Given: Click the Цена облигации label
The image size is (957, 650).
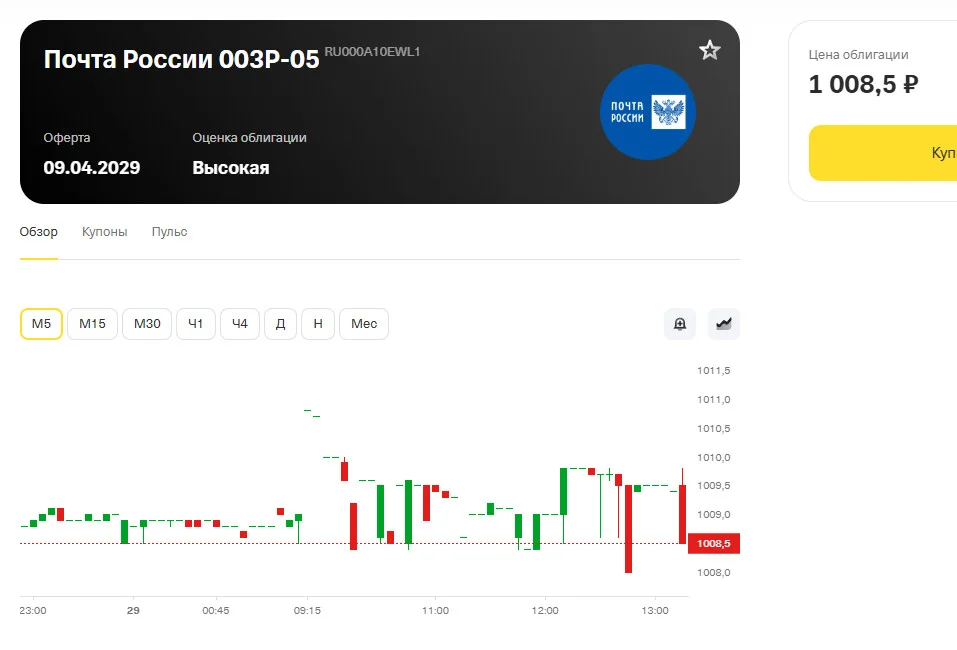Looking at the screenshot, I should click(x=858, y=55).
